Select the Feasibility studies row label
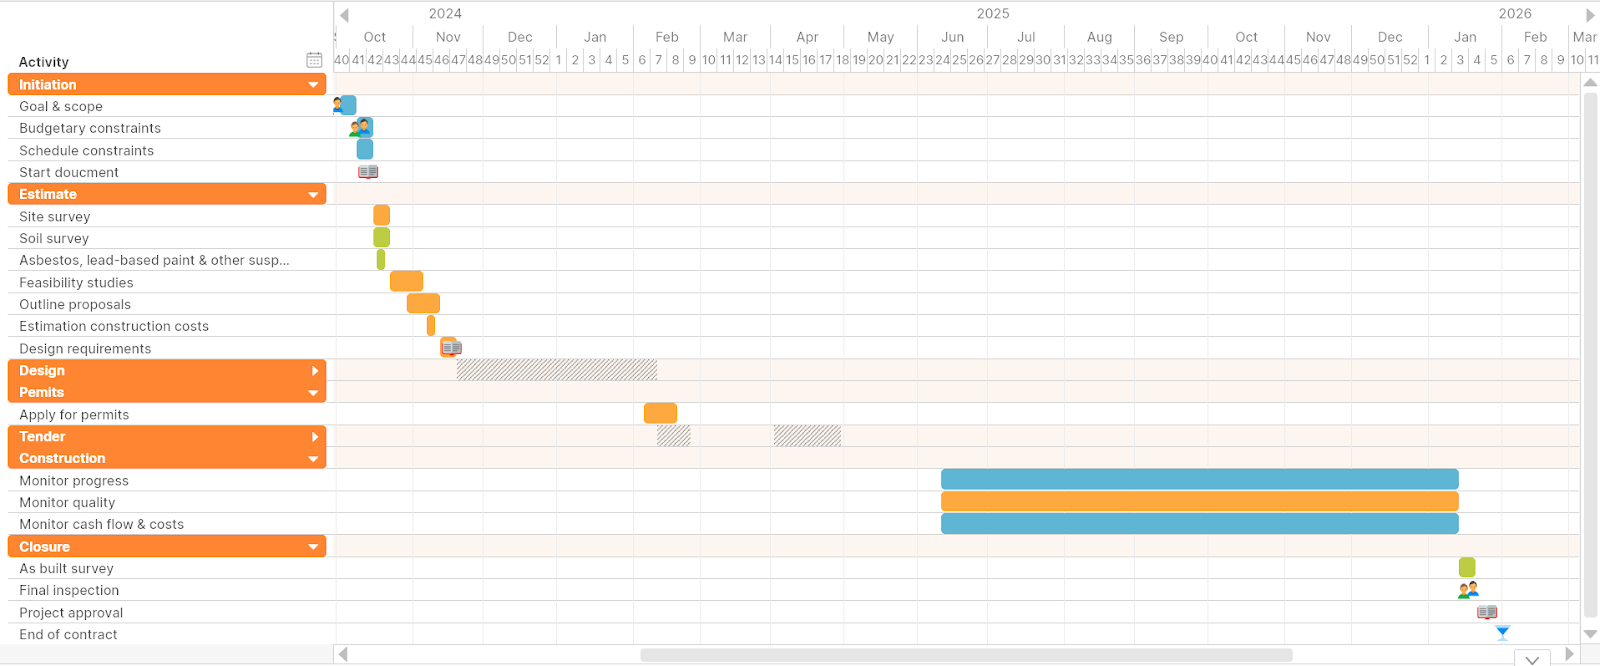The image size is (1600, 666). click(76, 282)
